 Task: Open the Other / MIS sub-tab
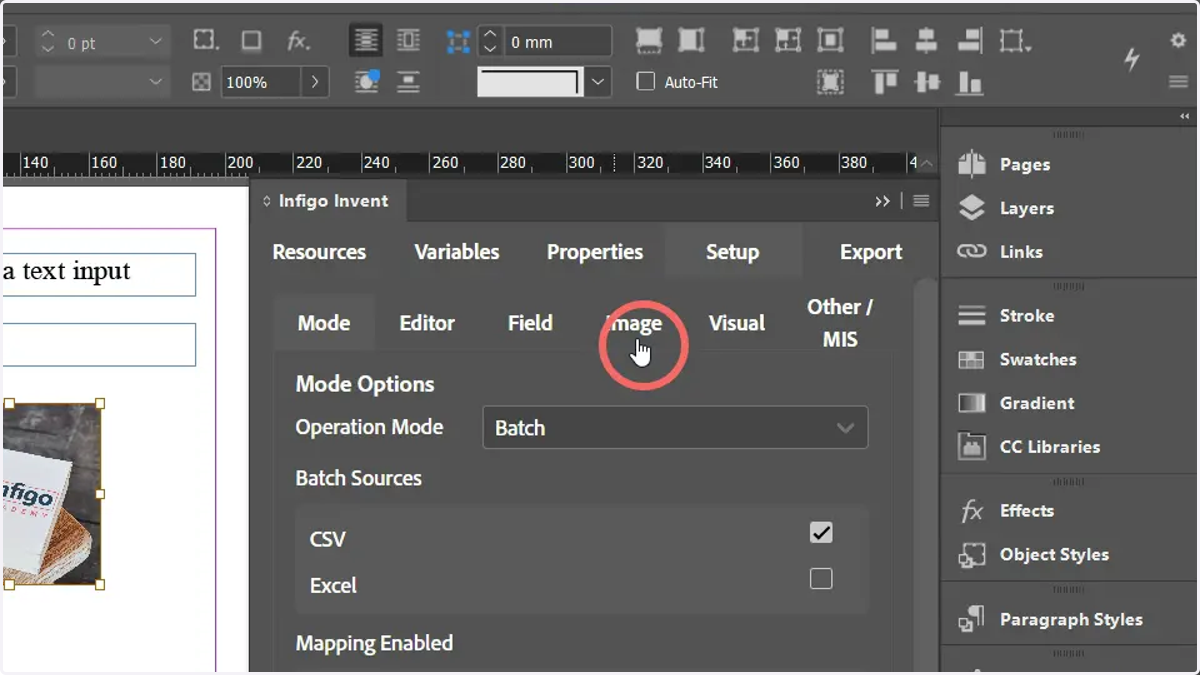pyautogui.click(x=840, y=323)
